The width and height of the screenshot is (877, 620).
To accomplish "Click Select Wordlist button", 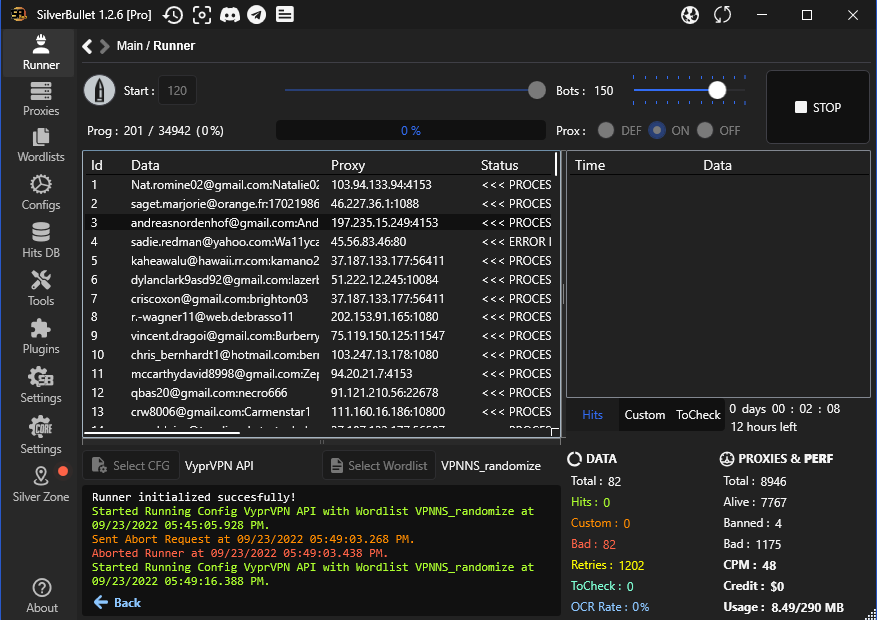I will [x=379, y=466].
